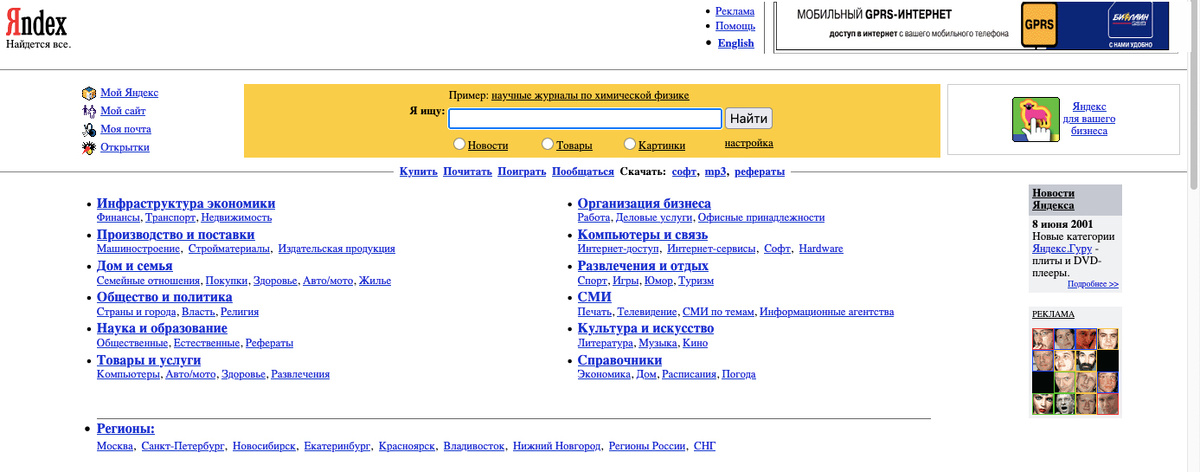Select the Новости radio button
Screen dimensions: 1200x472
(x=460, y=145)
